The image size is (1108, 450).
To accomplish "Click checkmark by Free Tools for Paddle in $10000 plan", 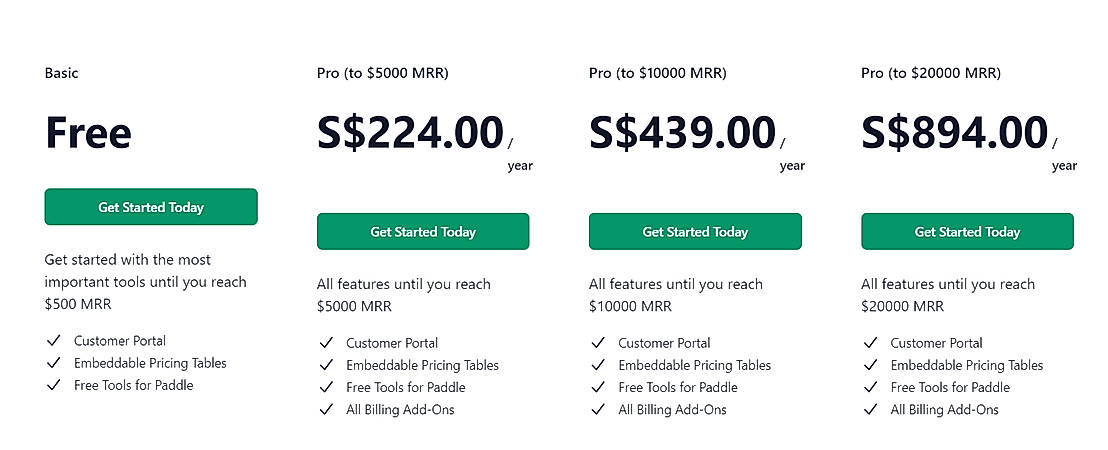I will pyautogui.click(x=597, y=387).
